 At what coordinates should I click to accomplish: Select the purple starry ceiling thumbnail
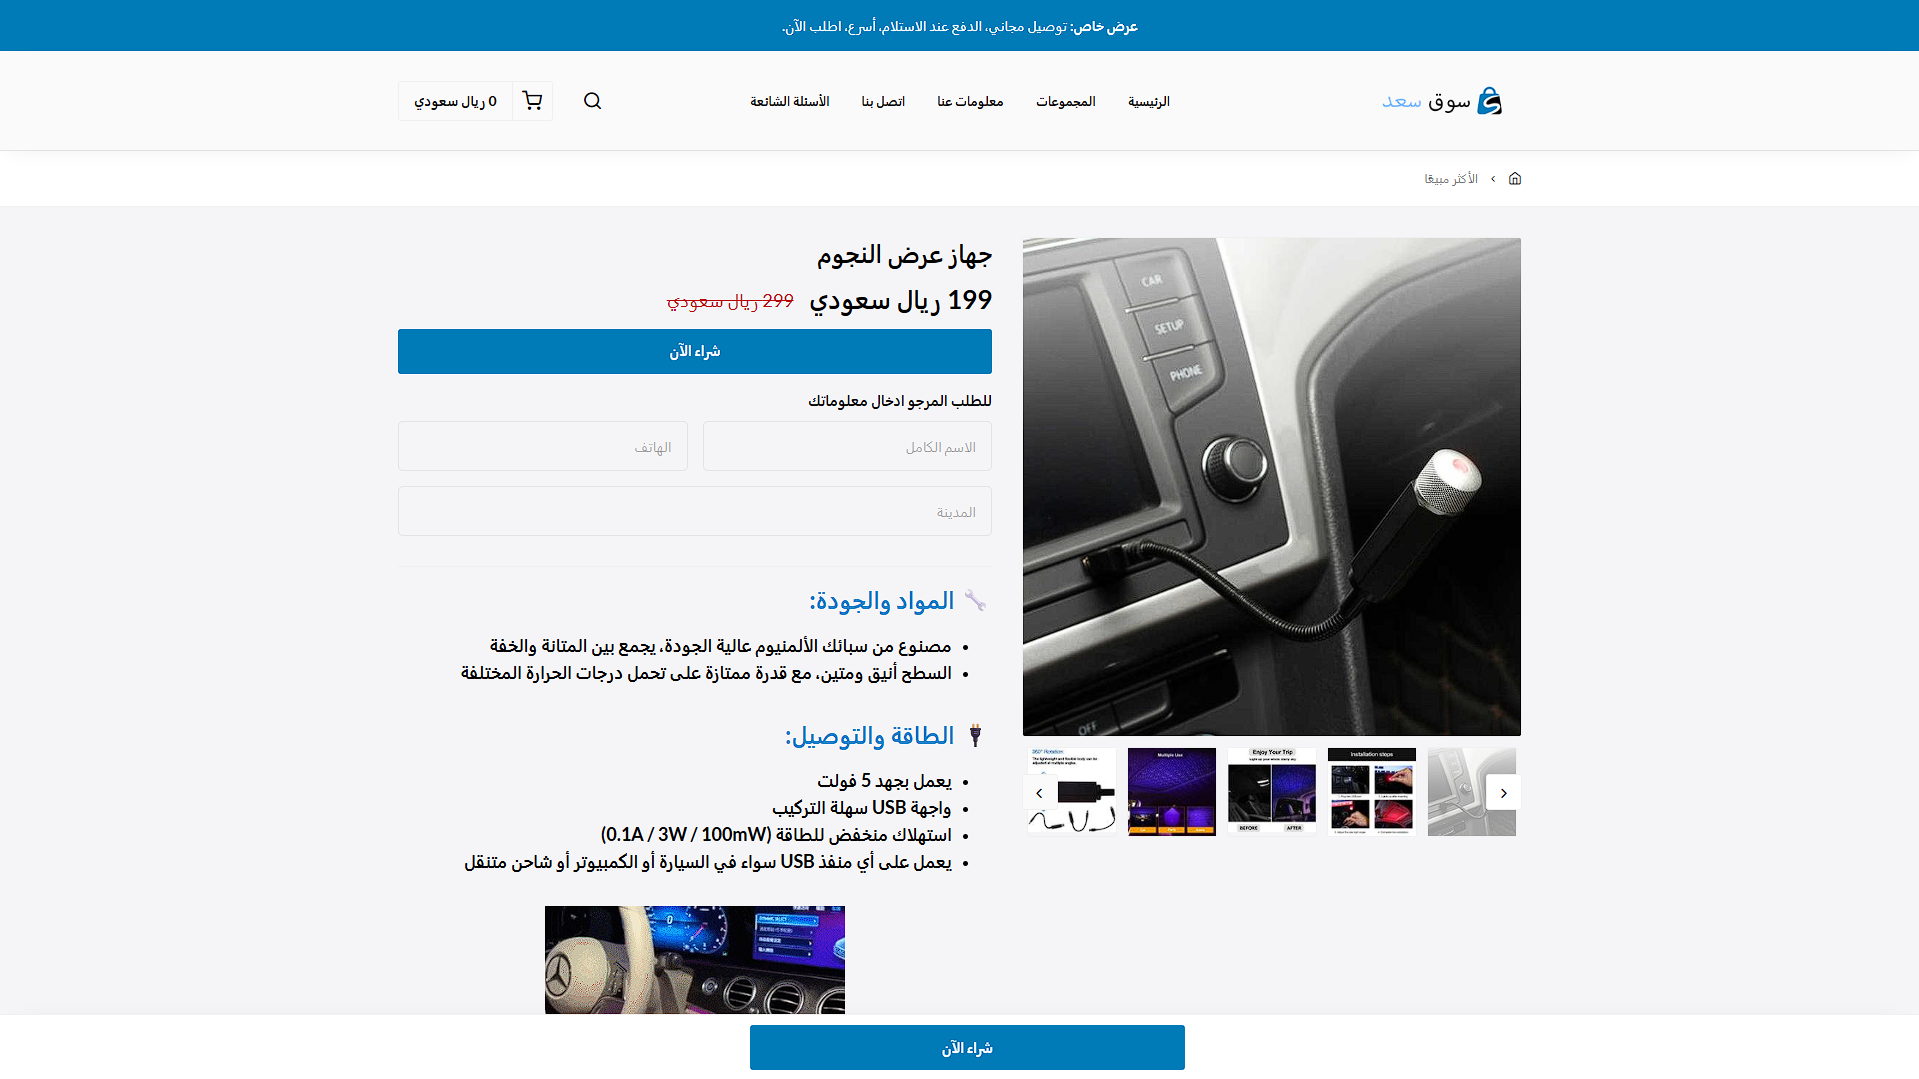tap(1171, 792)
